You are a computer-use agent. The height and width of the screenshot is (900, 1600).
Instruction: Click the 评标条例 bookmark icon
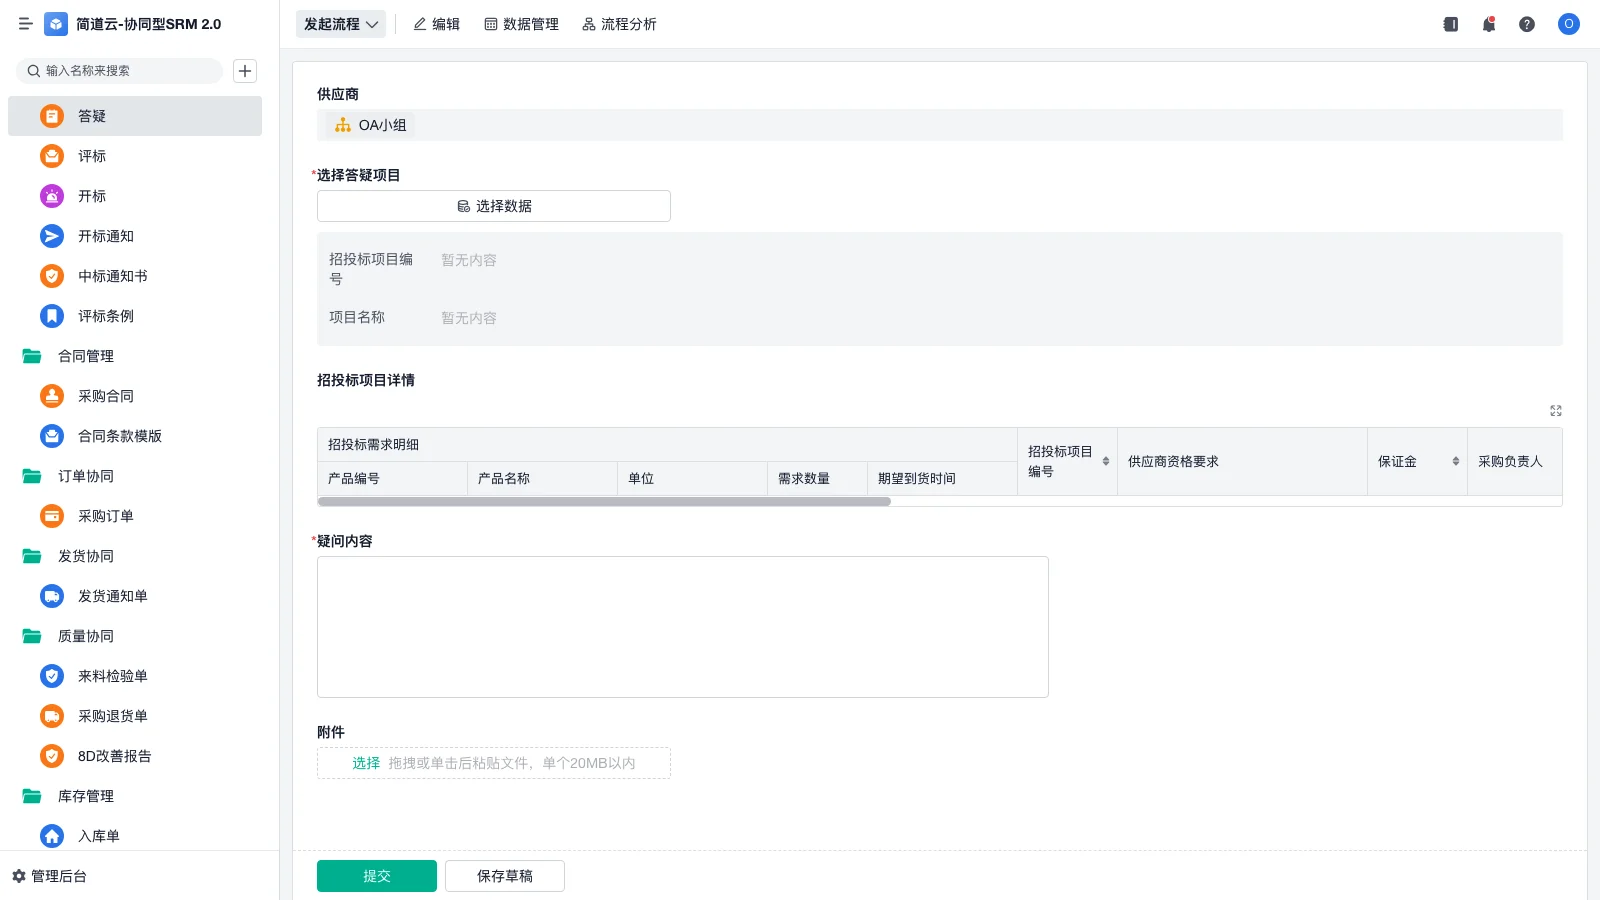point(52,316)
